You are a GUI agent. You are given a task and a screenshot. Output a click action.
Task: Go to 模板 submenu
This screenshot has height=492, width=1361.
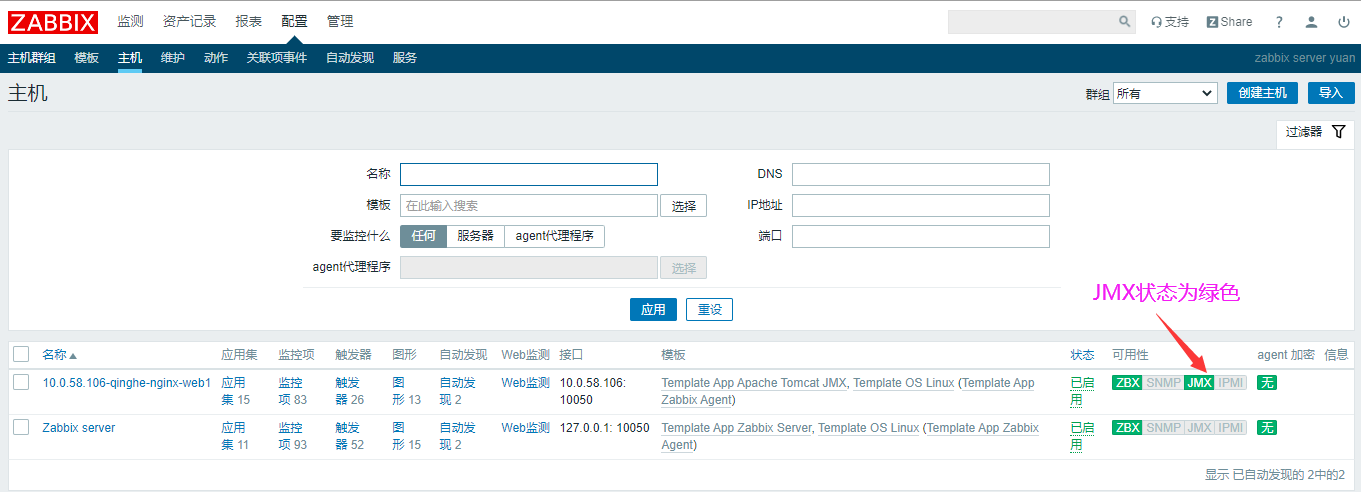tap(87, 58)
